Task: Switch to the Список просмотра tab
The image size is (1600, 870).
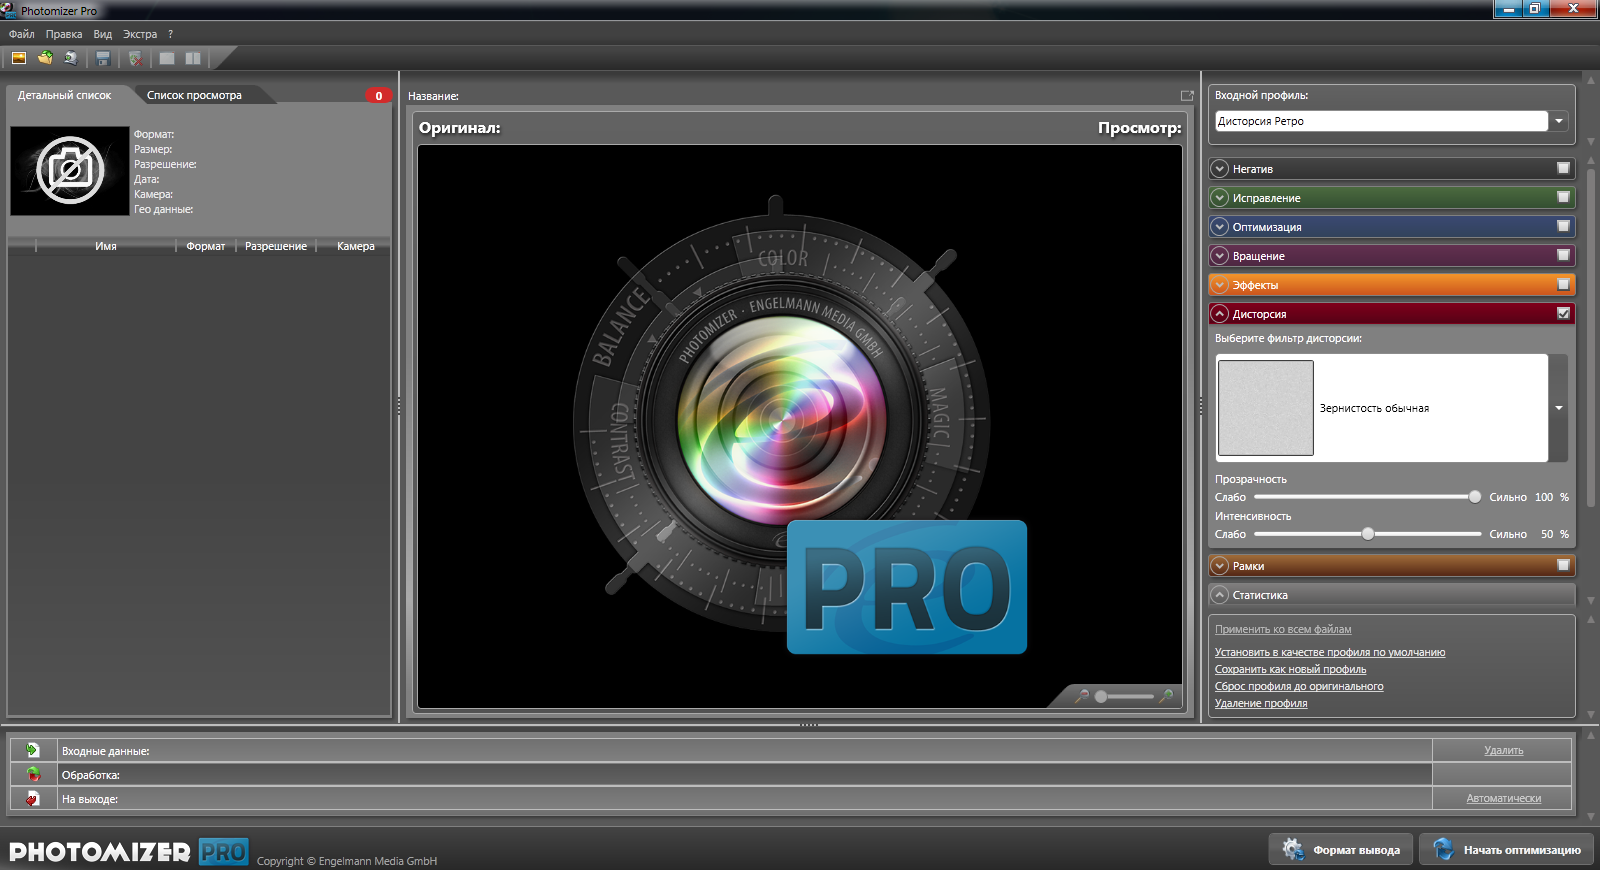Action: tap(194, 95)
